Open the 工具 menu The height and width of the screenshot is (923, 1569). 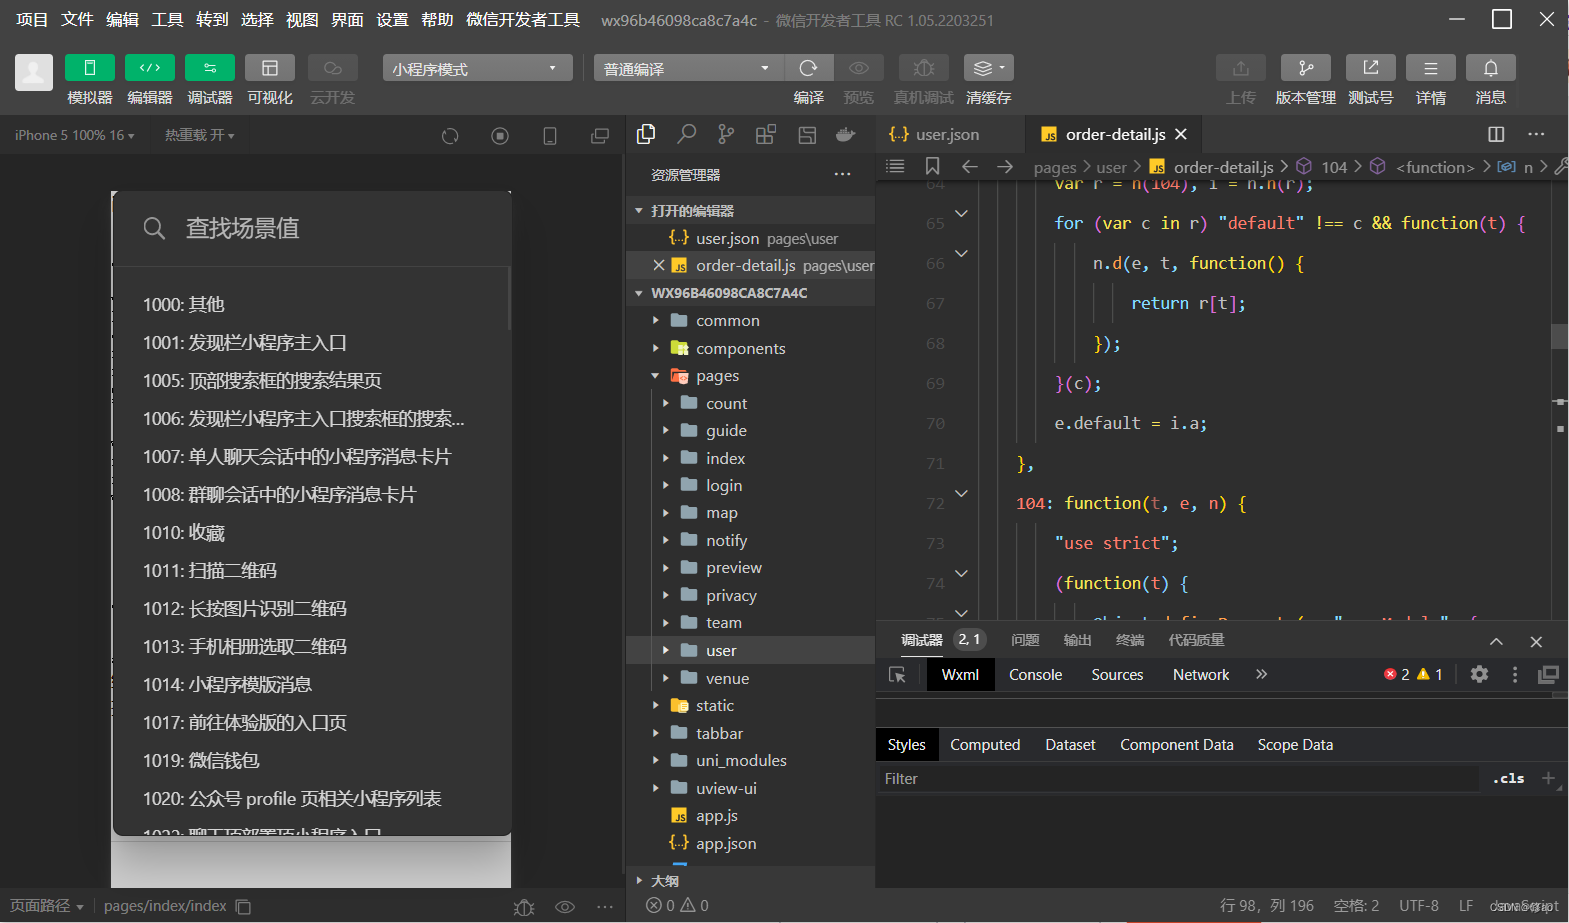click(x=167, y=20)
